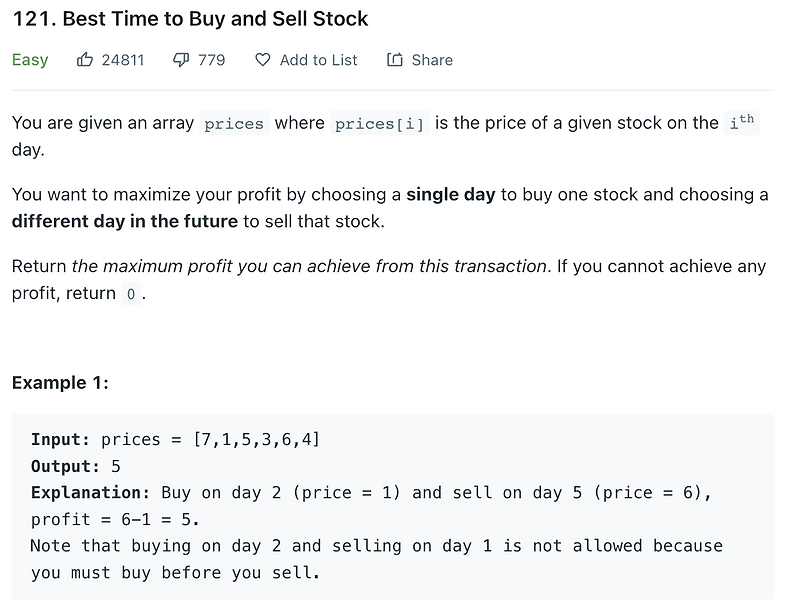
Task: Click the thumbs-up like icon
Action: [x=85, y=60]
